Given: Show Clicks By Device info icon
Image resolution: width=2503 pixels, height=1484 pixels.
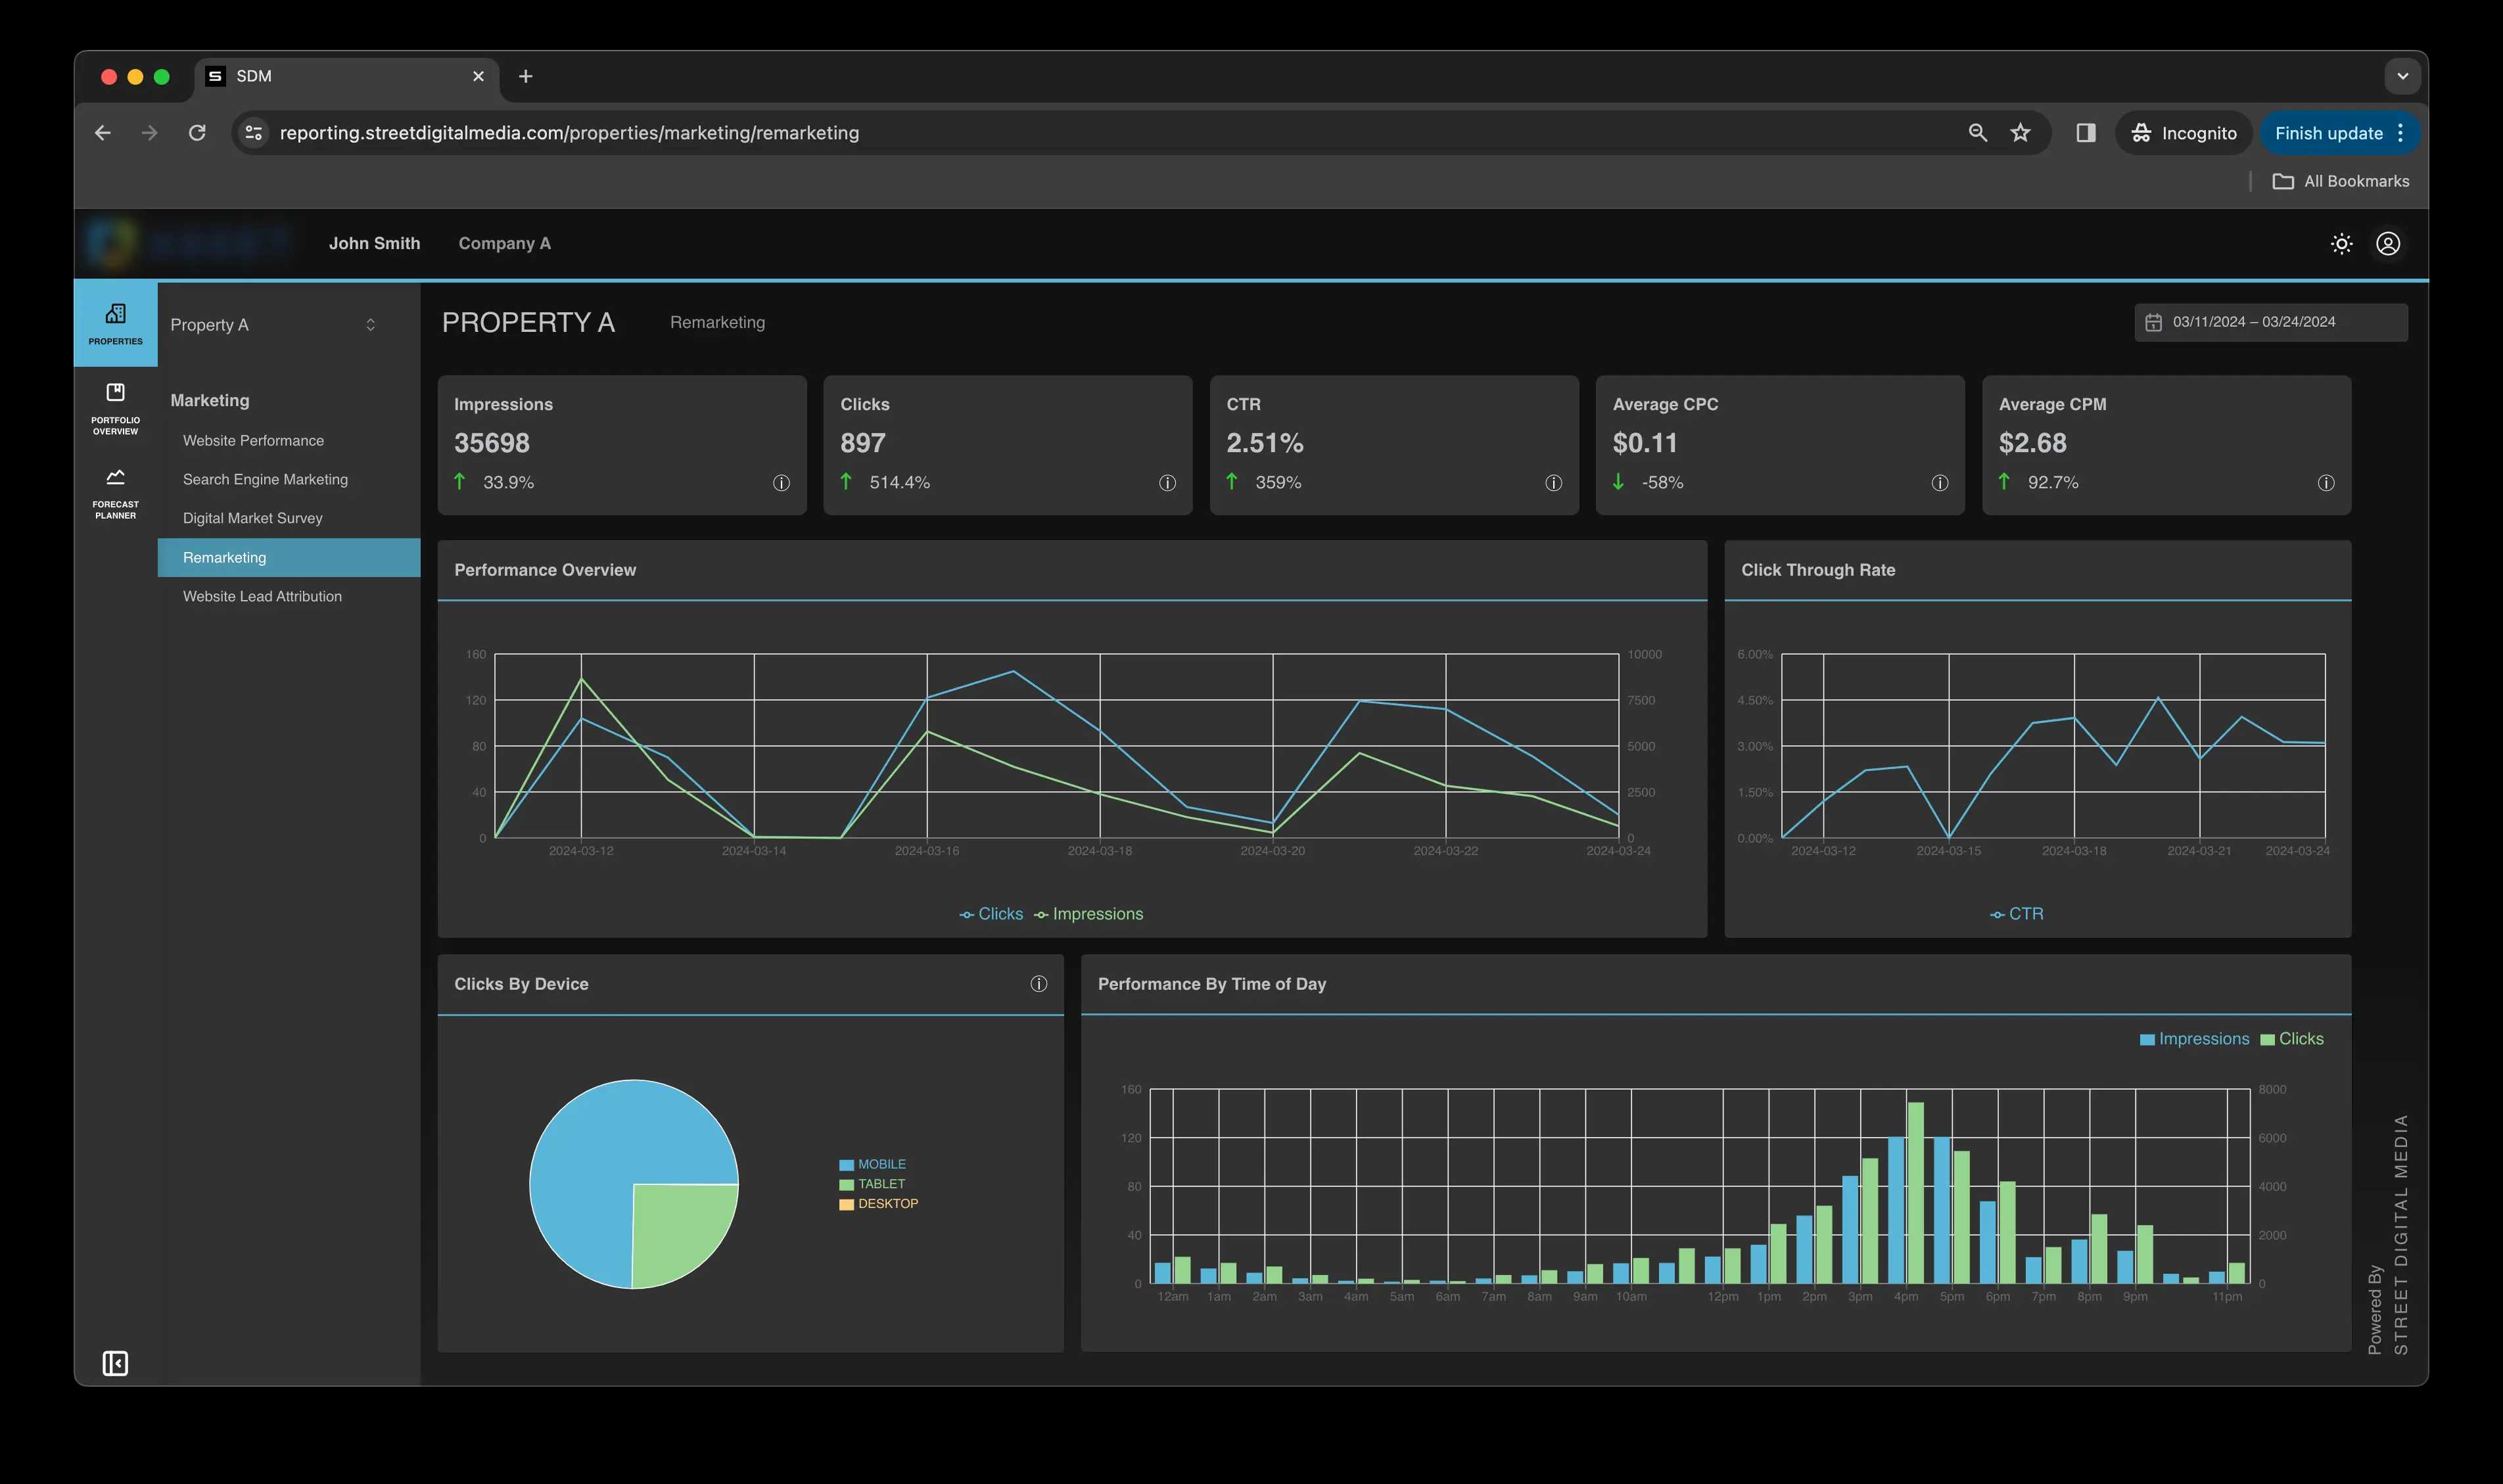Looking at the screenshot, I should (x=1039, y=984).
